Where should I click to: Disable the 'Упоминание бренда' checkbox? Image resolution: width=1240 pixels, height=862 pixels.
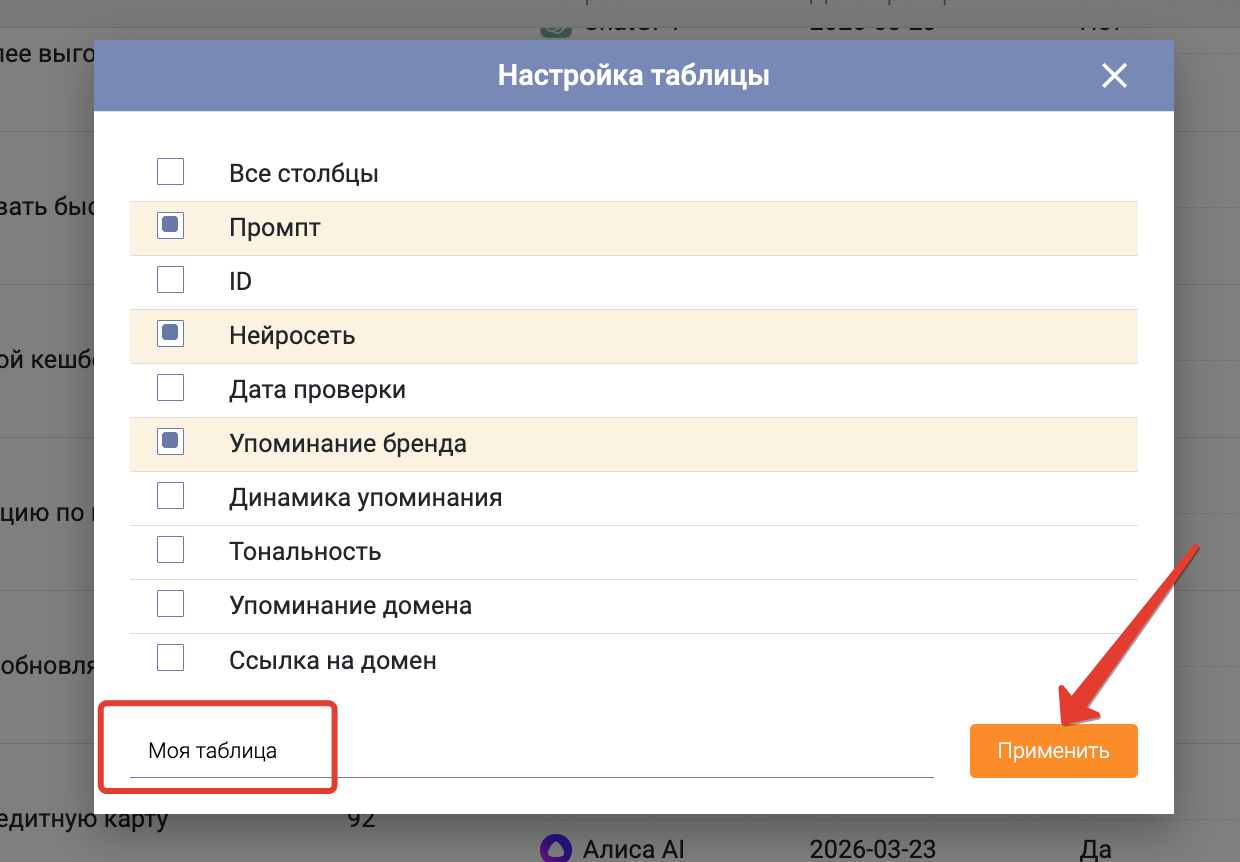click(171, 443)
